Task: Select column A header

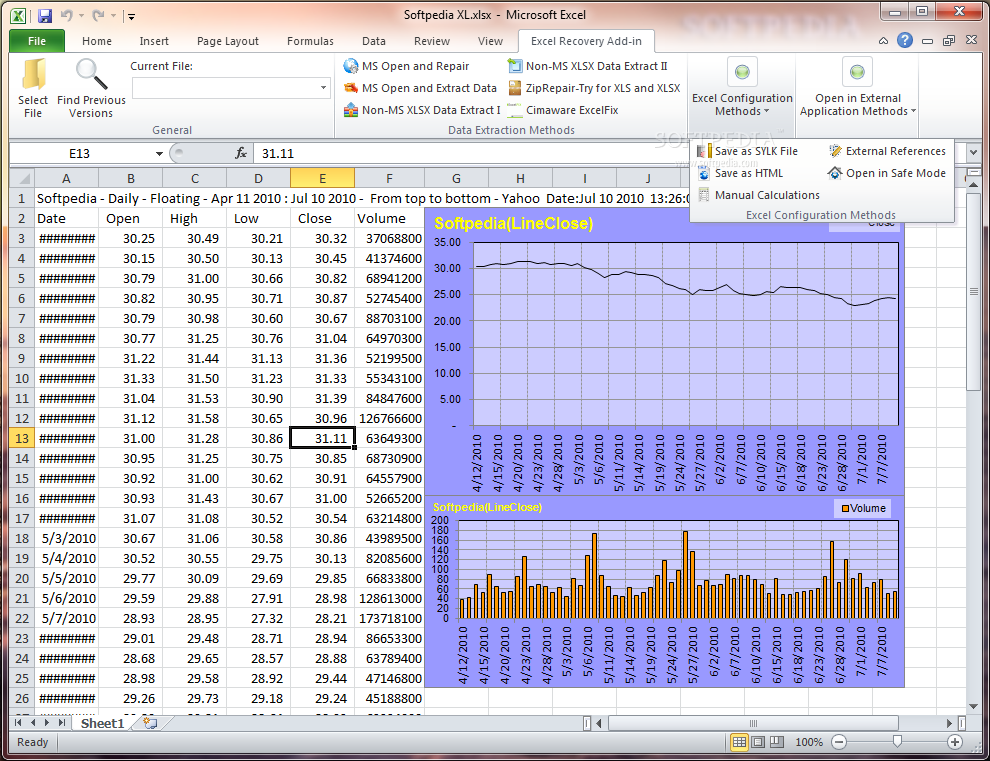Action: pos(66,178)
